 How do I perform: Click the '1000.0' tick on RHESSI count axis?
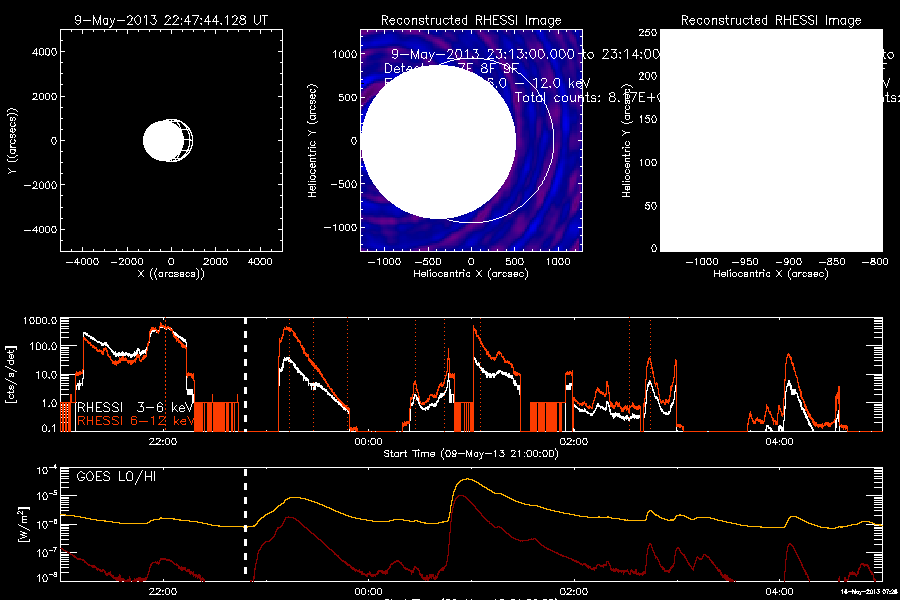pyautogui.click(x=40, y=320)
